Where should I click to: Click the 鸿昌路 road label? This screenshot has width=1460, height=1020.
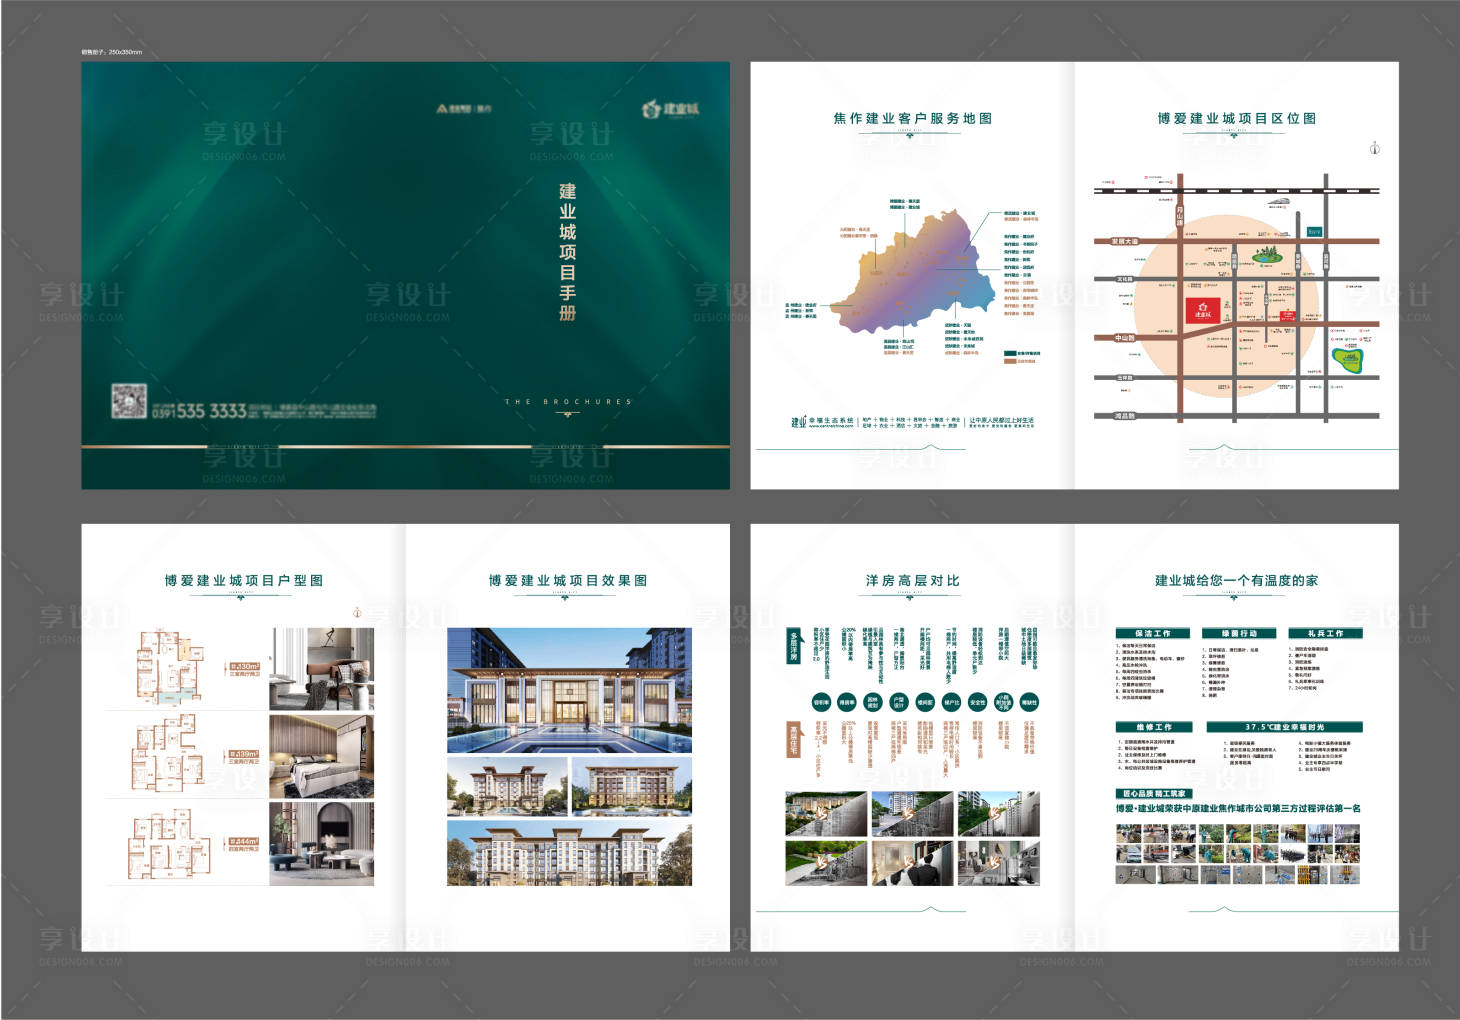1125,415
